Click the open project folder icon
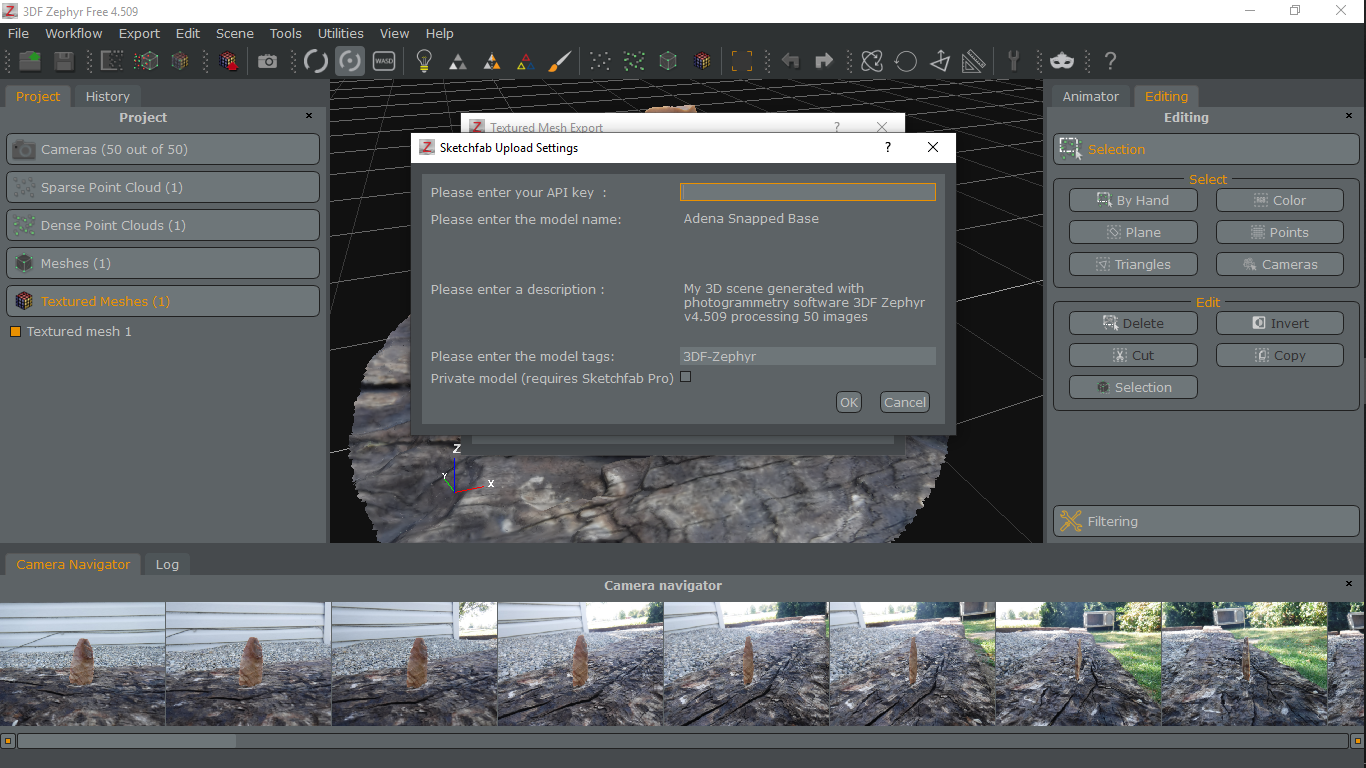Viewport: 1366px width, 768px height. click(x=30, y=61)
